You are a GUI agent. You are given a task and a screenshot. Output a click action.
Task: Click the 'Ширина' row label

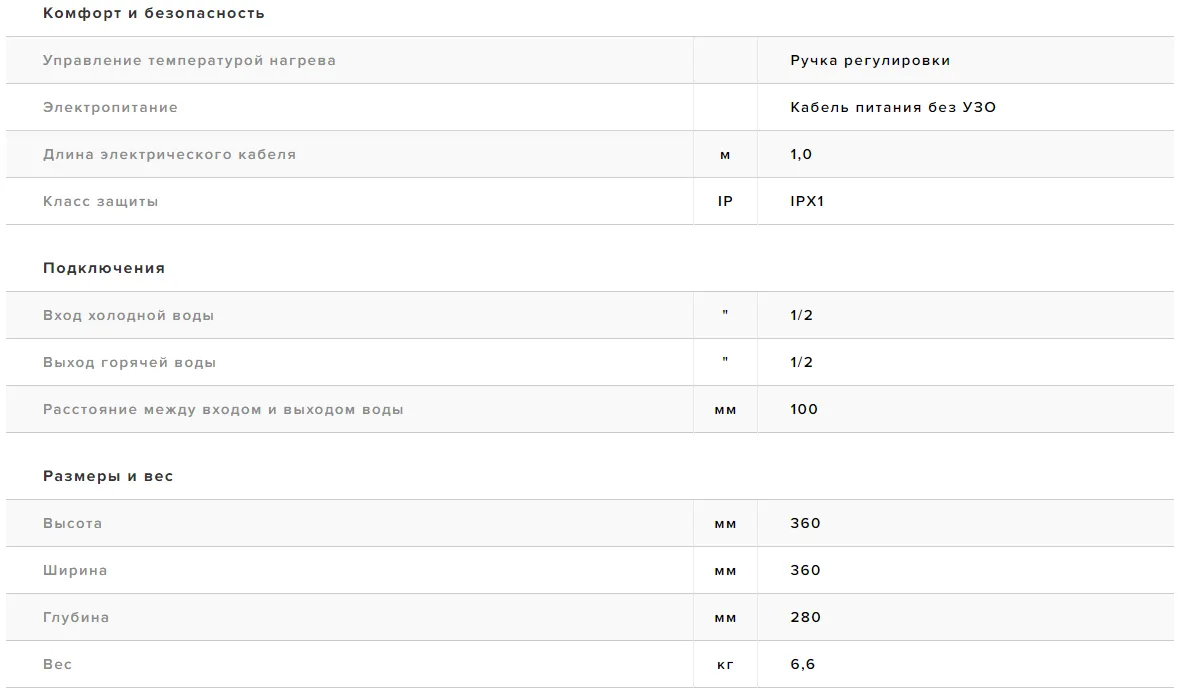point(75,570)
